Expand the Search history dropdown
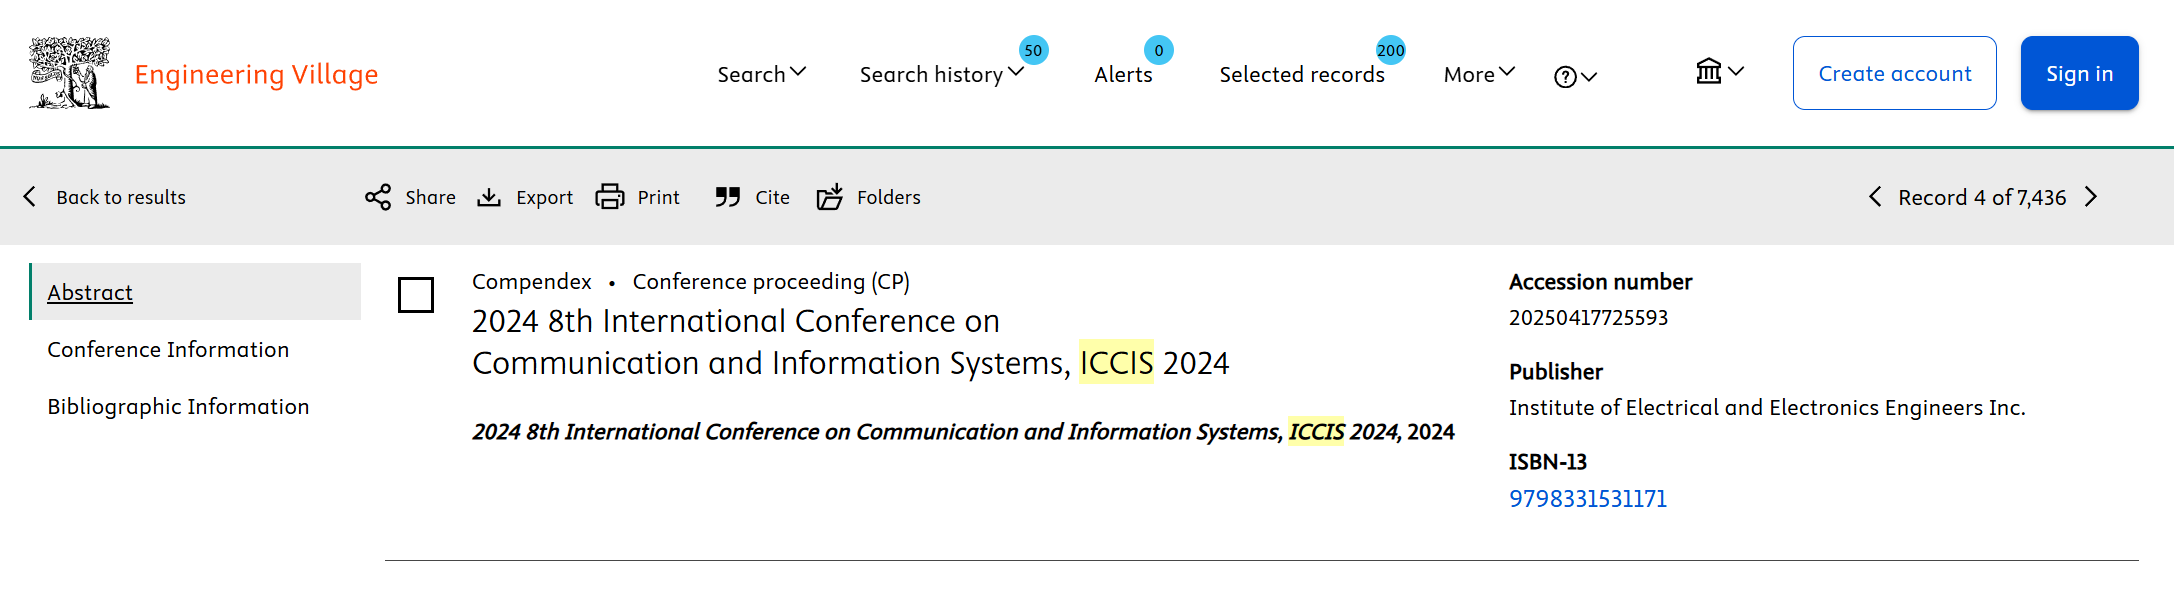The width and height of the screenshot is (2174, 602). [x=942, y=74]
